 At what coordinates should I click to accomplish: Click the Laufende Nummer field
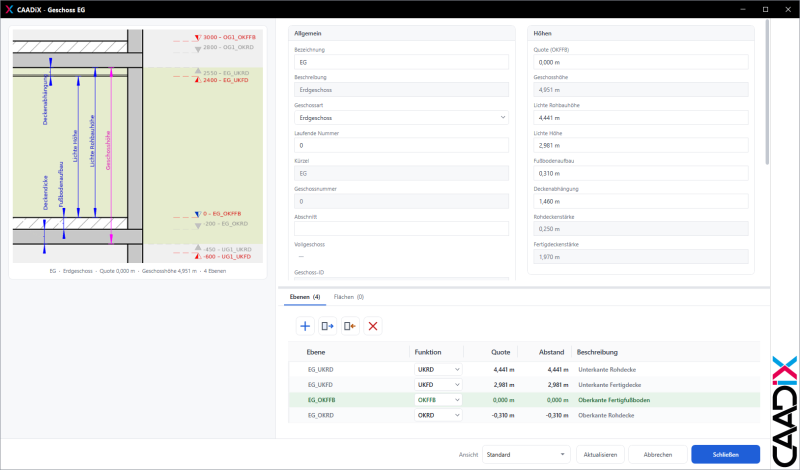pos(401,145)
